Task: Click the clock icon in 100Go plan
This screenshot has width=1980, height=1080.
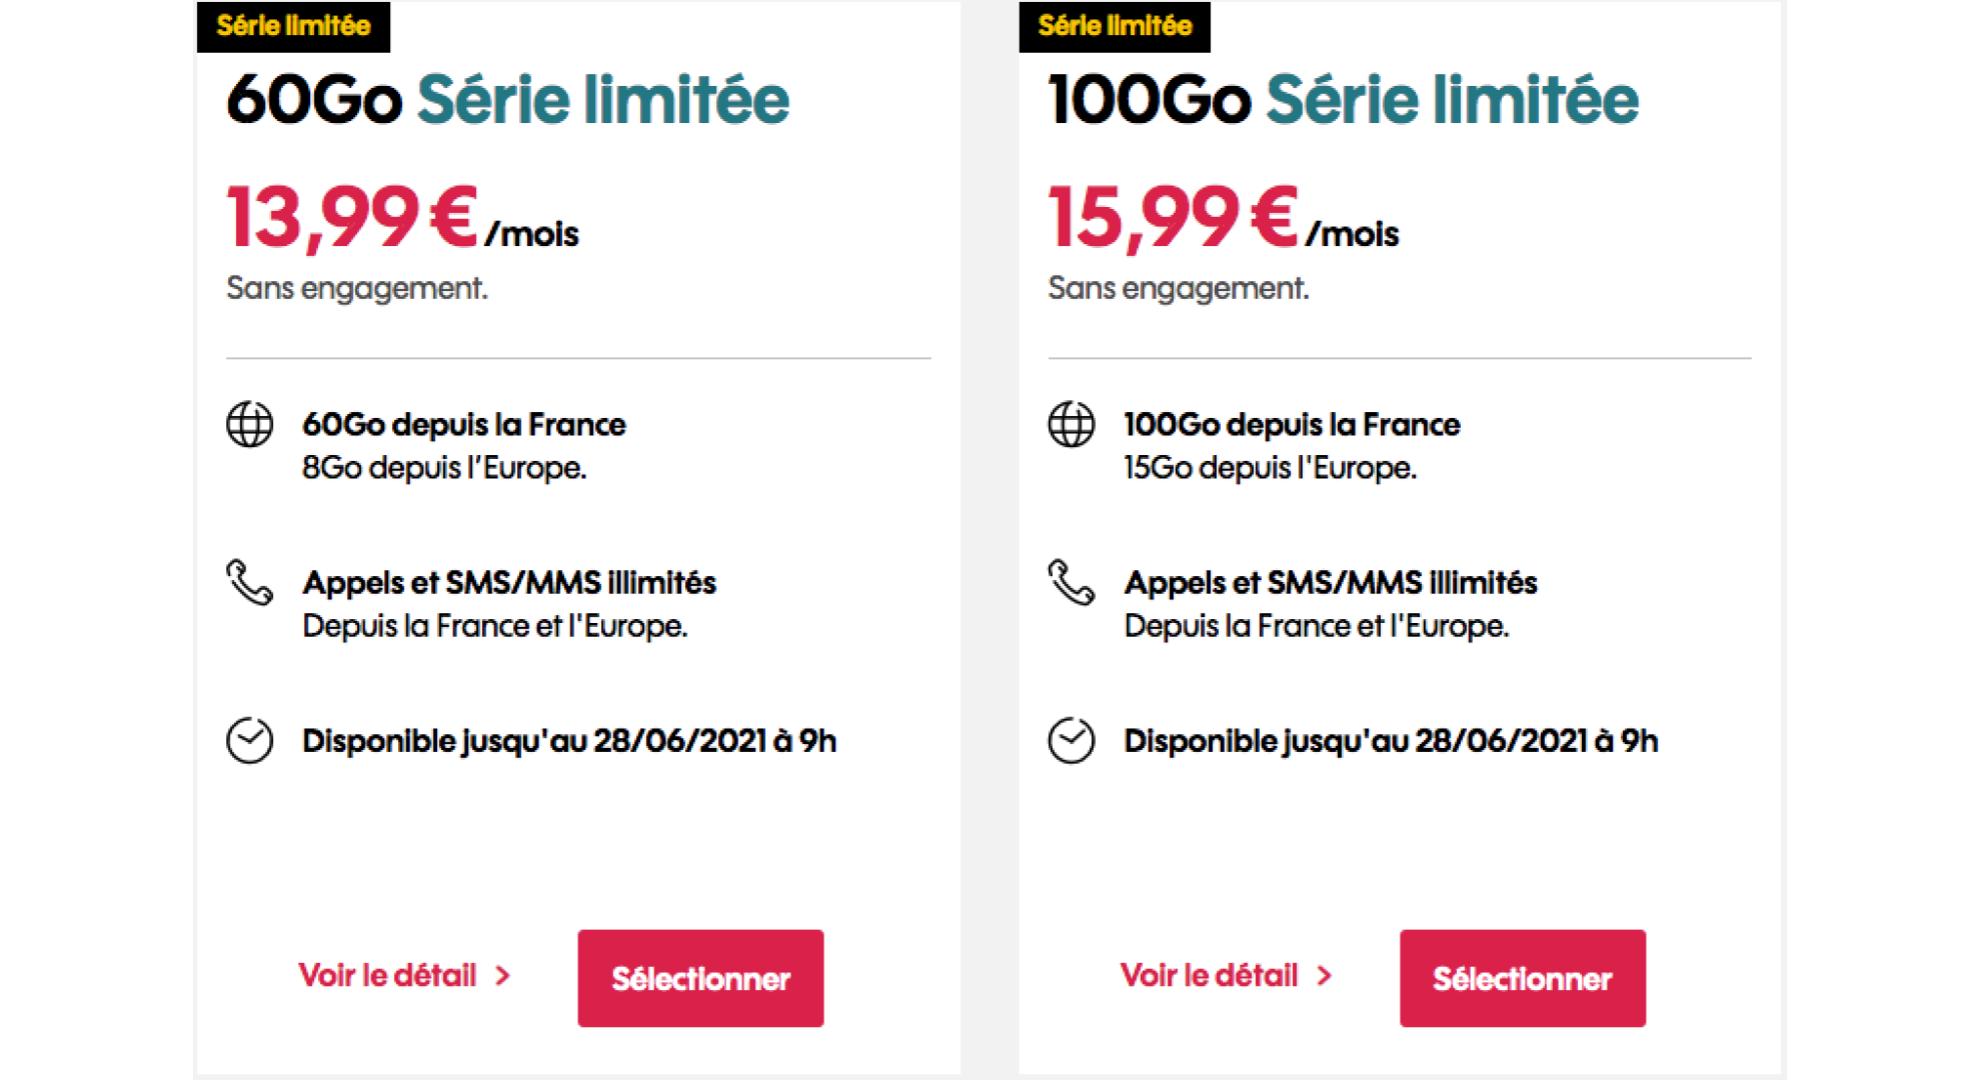Action: click(x=1071, y=741)
